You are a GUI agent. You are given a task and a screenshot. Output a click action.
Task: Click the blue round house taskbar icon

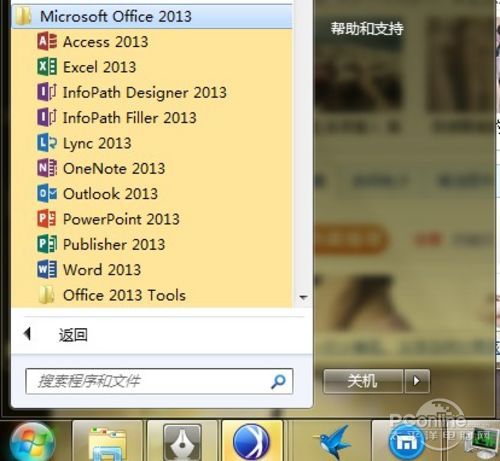point(406,443)
